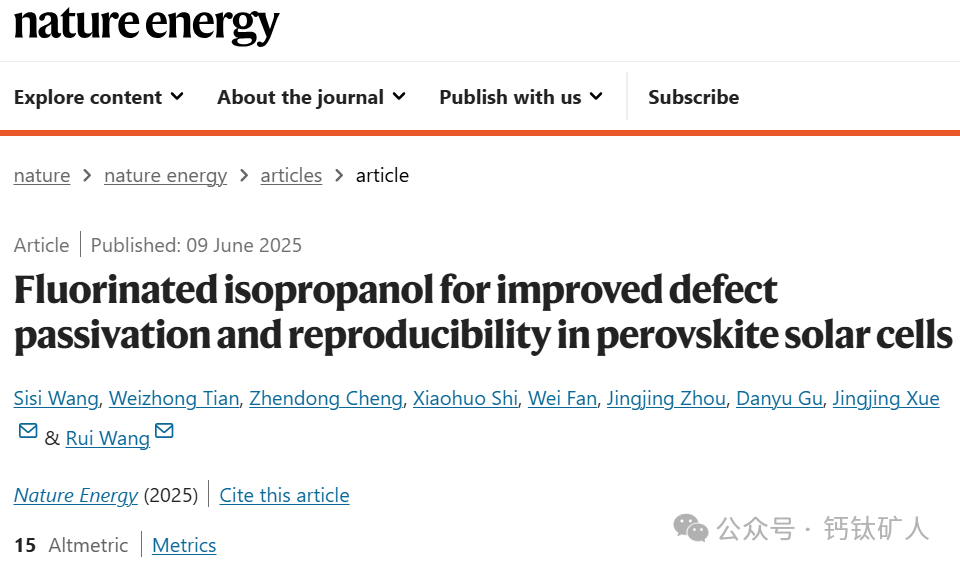
Task: Click email icon next to Rui Wang
Action: [164, 432]
